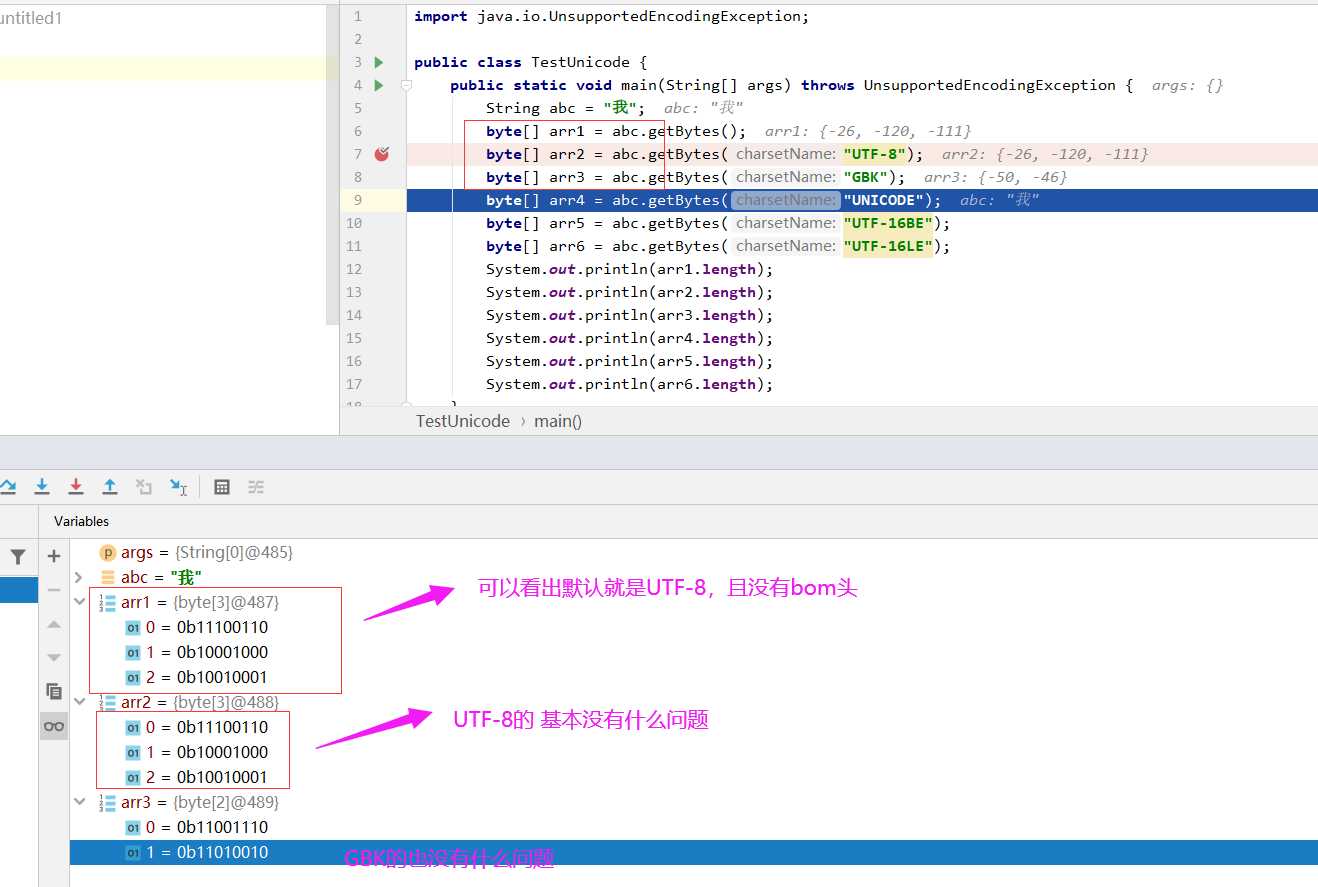Click the parameter icon next to args

pyautogui.click(x=108, y=552)
